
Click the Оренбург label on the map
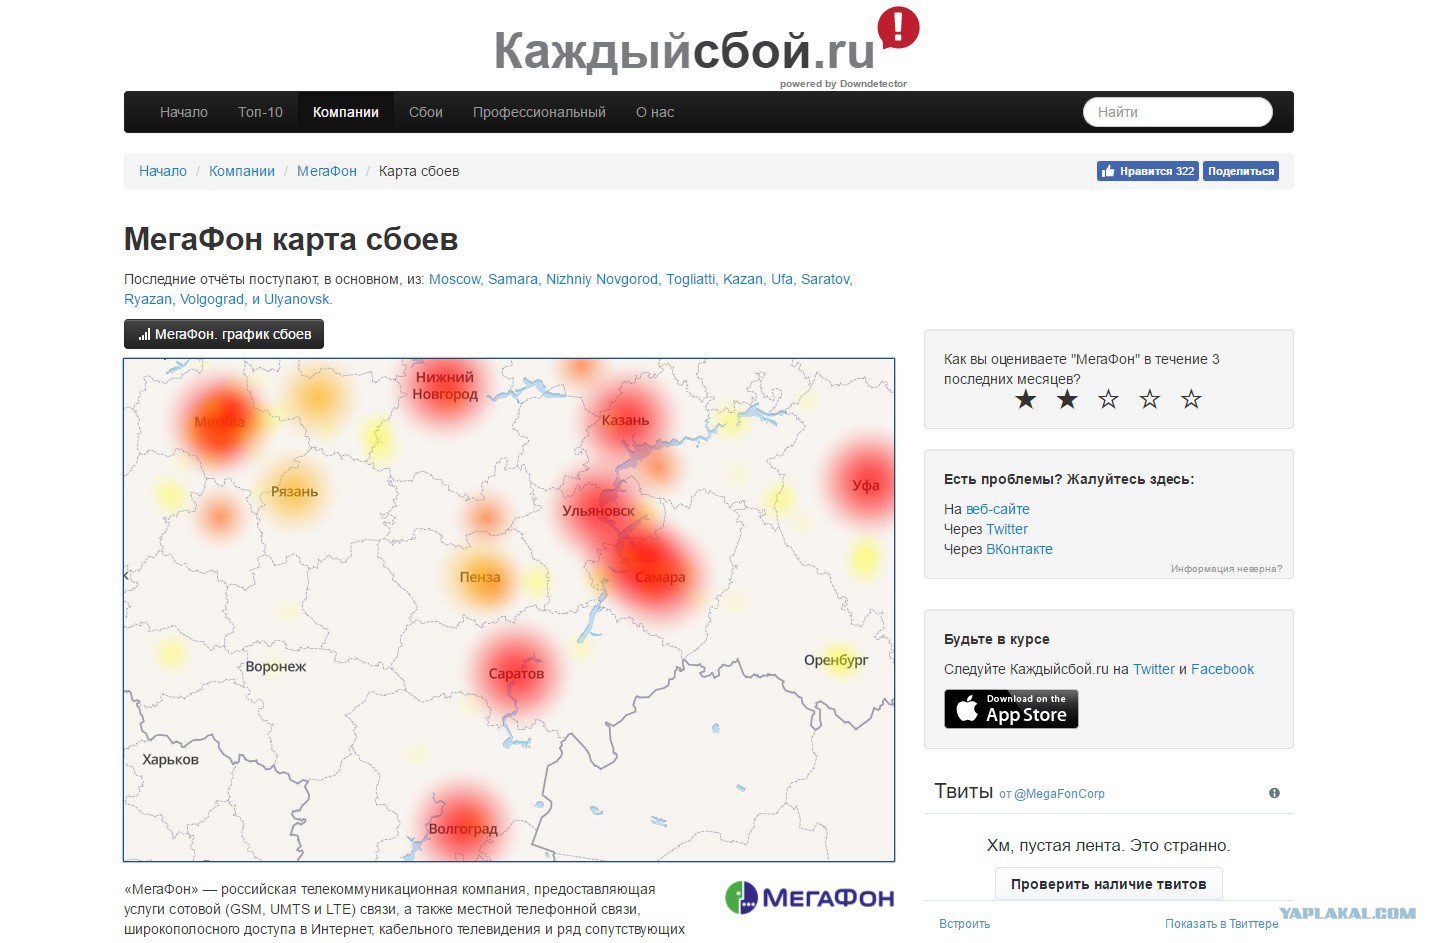tap(836, 661)
